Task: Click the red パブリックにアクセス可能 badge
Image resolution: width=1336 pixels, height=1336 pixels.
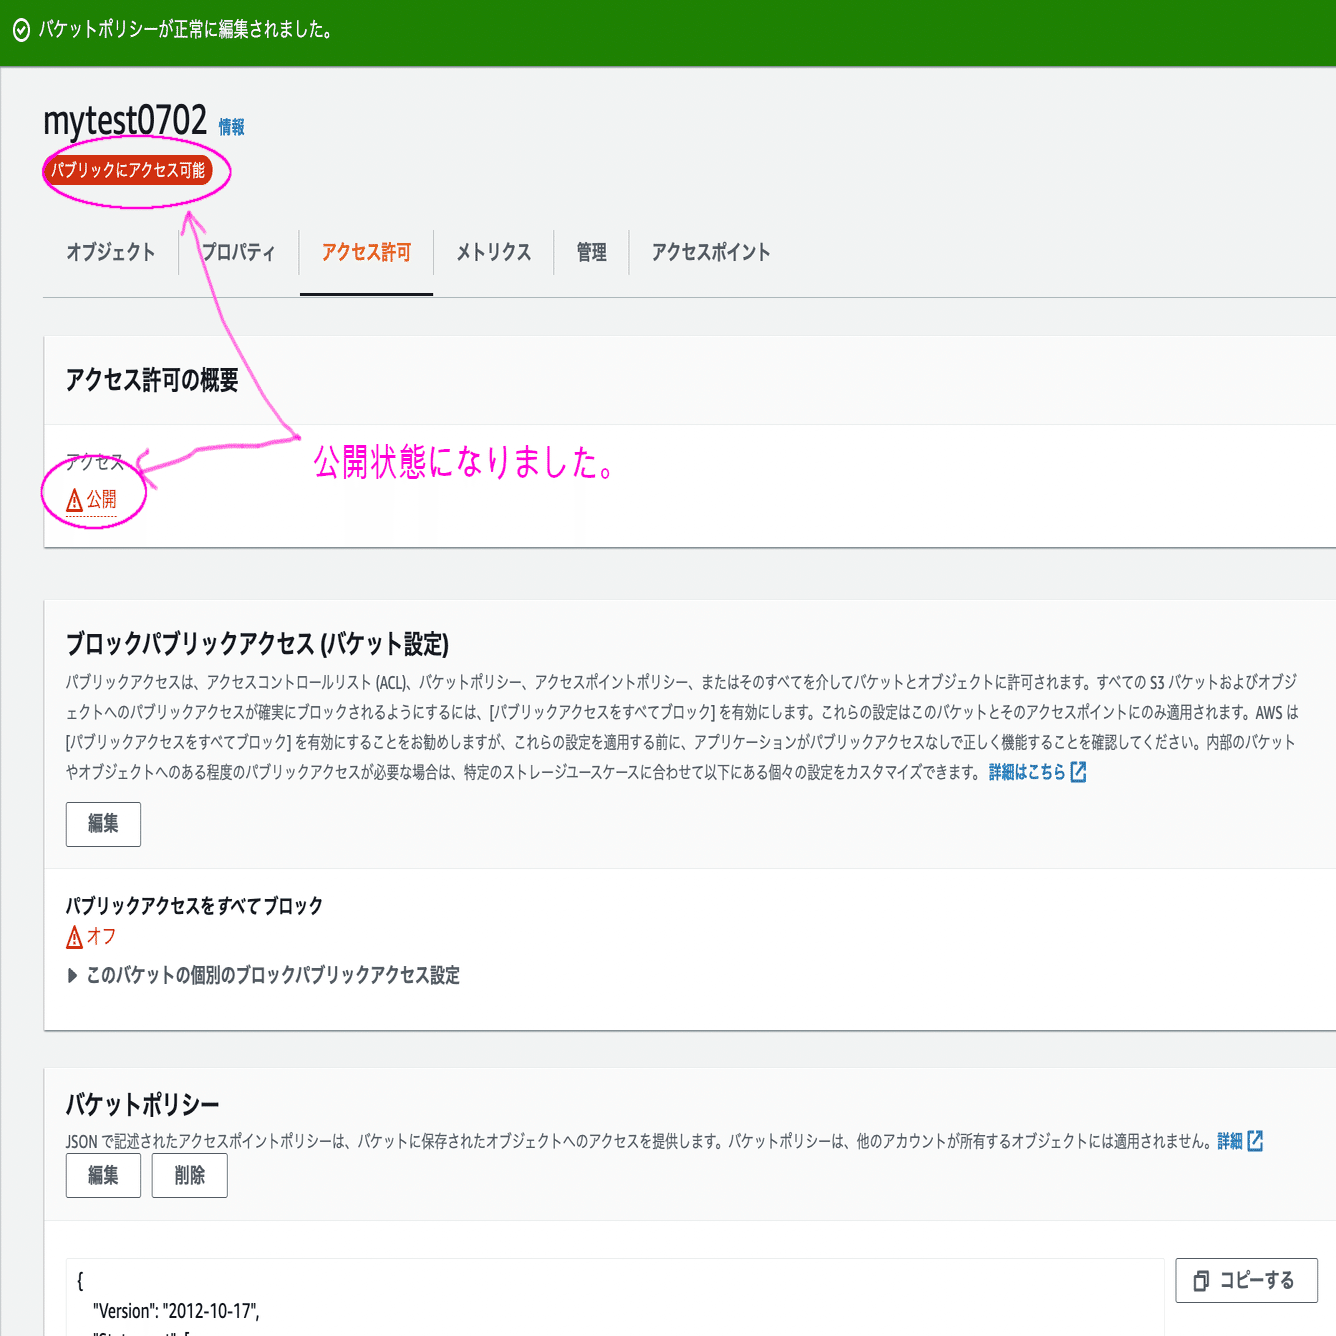Action: 130,170
